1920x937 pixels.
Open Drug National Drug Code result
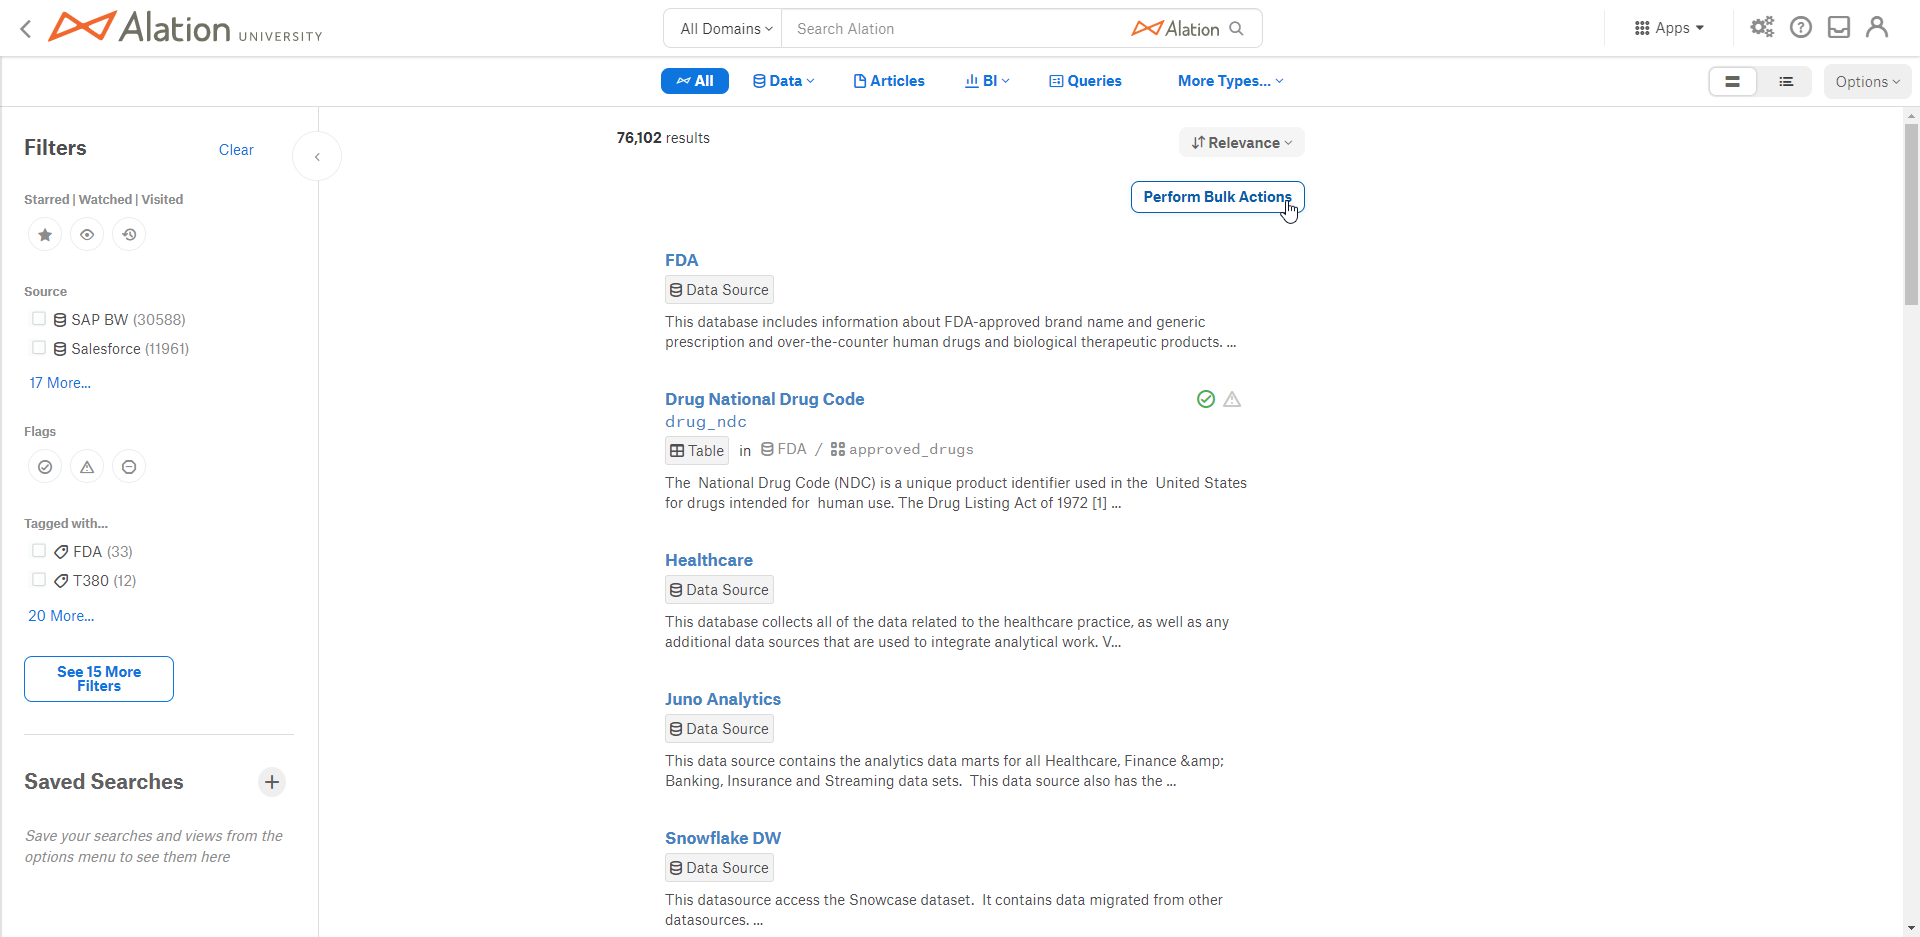click(x=764, y=399)
